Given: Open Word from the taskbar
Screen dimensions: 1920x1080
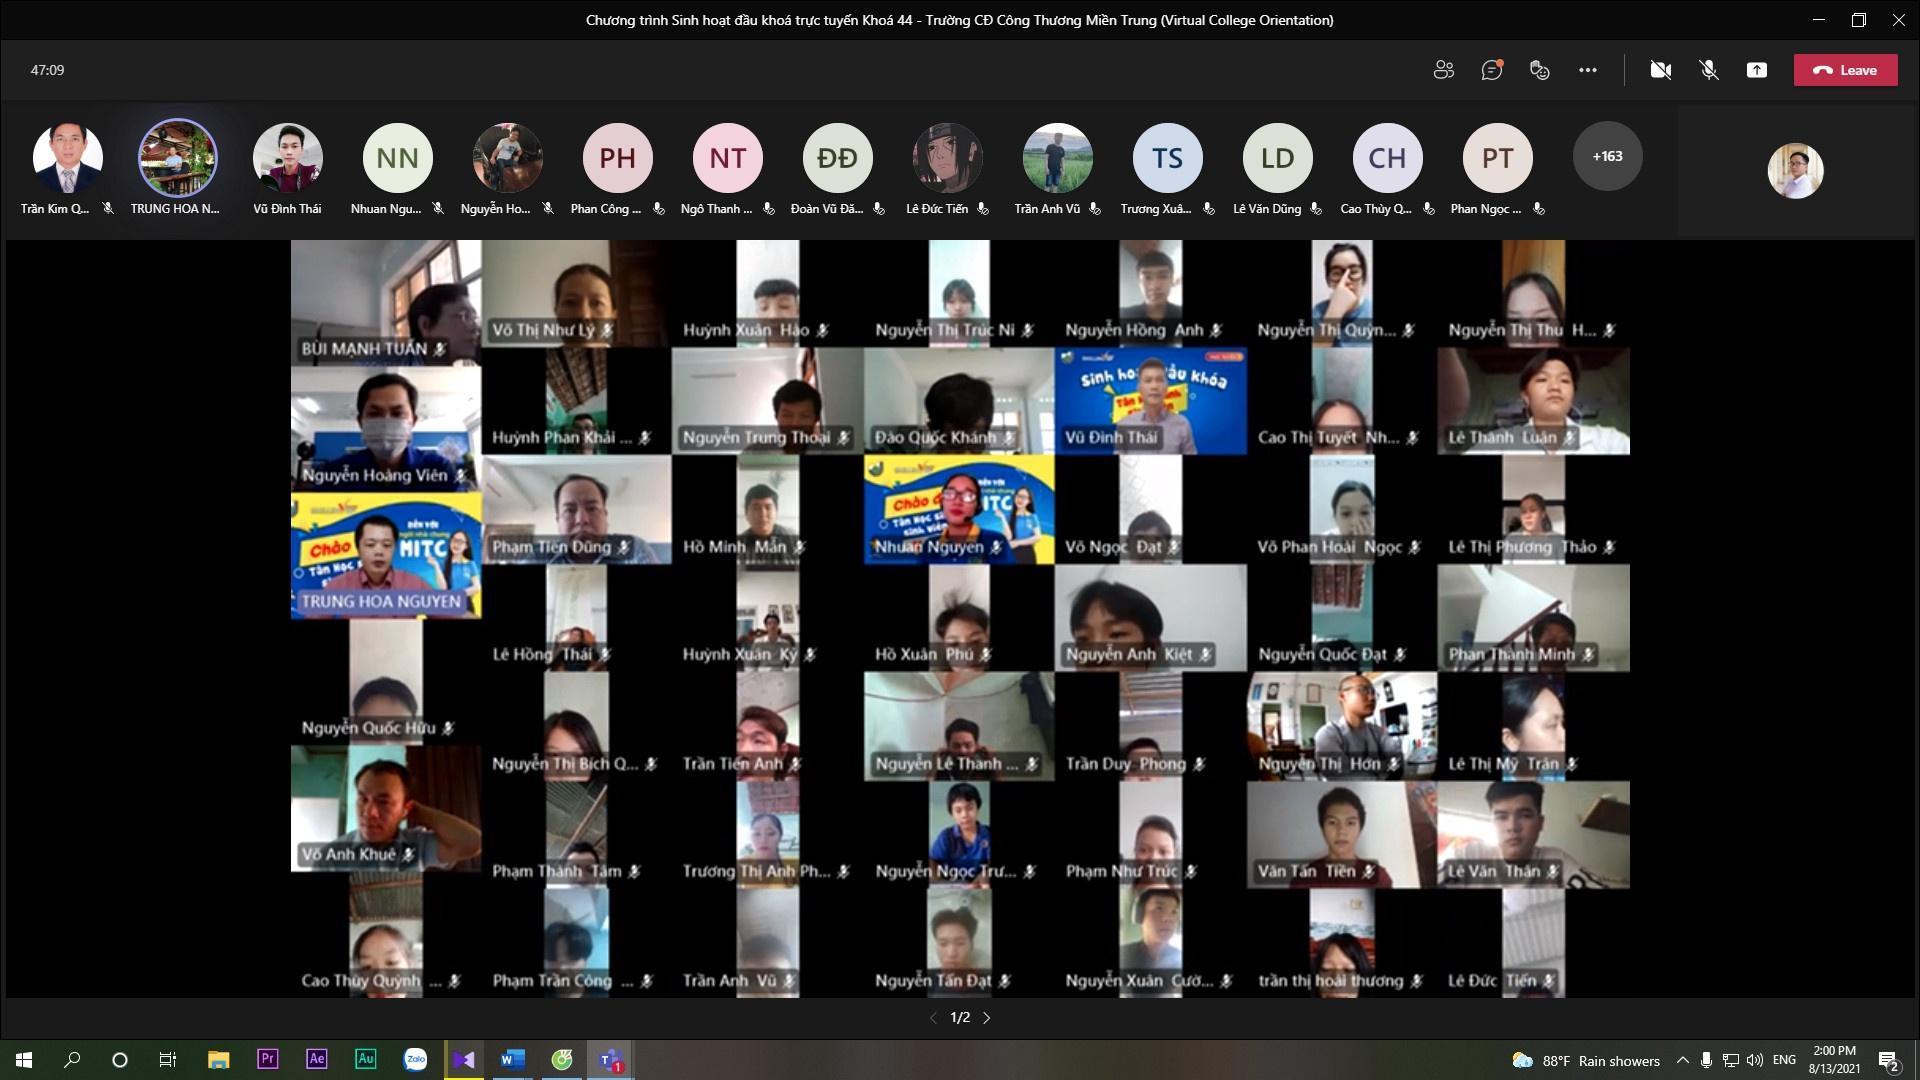Looking at the screenshot, I should [512, 1060].
